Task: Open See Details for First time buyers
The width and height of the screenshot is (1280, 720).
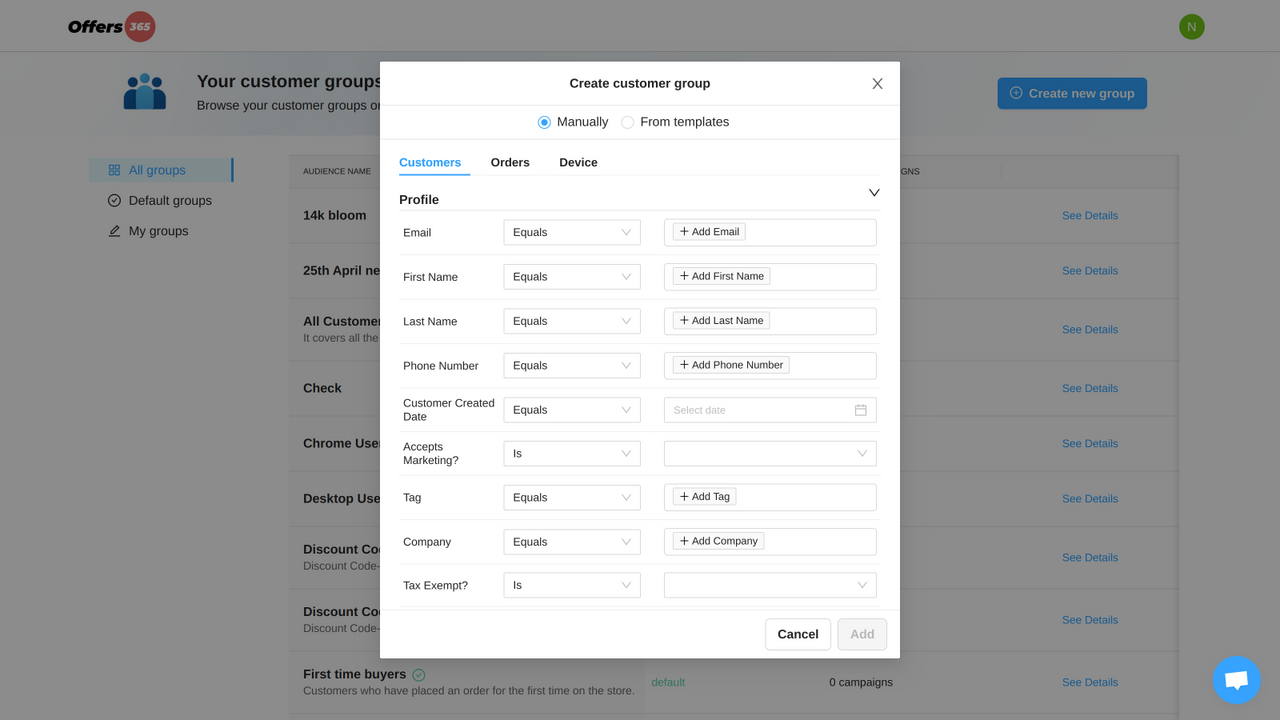Action: coord(1090,682)
